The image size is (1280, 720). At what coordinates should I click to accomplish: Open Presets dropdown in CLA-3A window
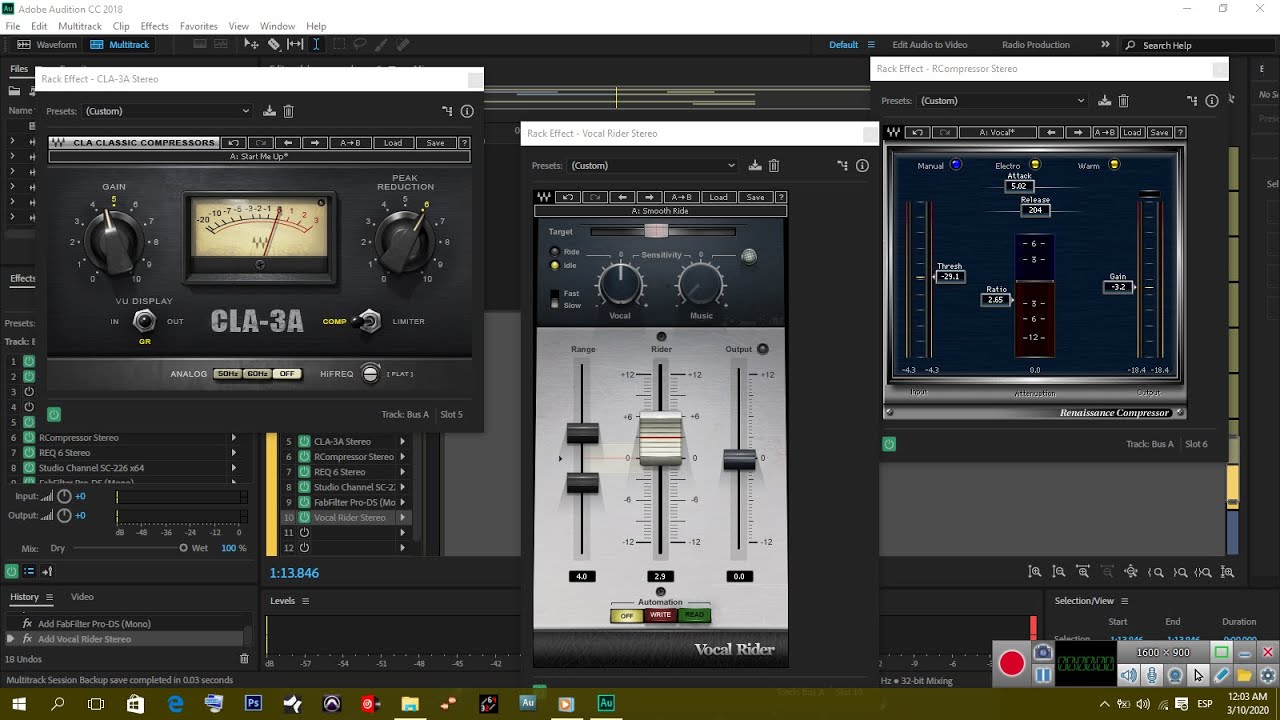166,111
